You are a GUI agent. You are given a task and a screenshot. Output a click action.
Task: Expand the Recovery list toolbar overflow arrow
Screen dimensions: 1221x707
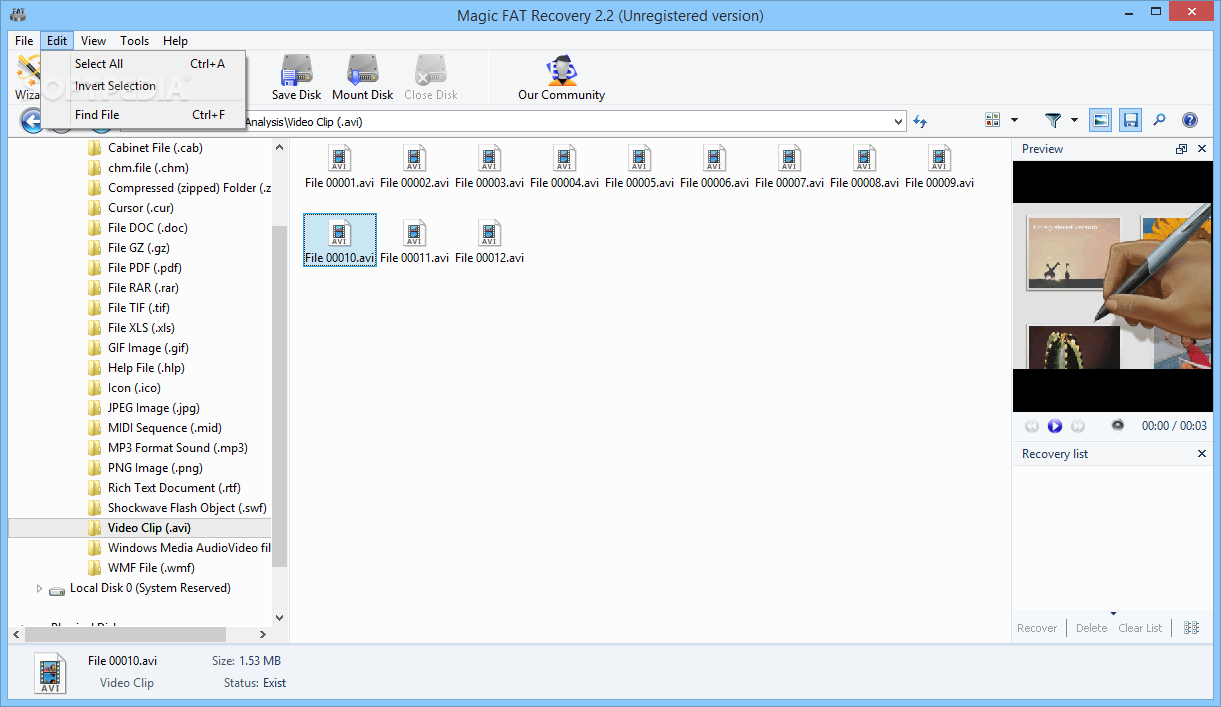tap(1113, 614)
